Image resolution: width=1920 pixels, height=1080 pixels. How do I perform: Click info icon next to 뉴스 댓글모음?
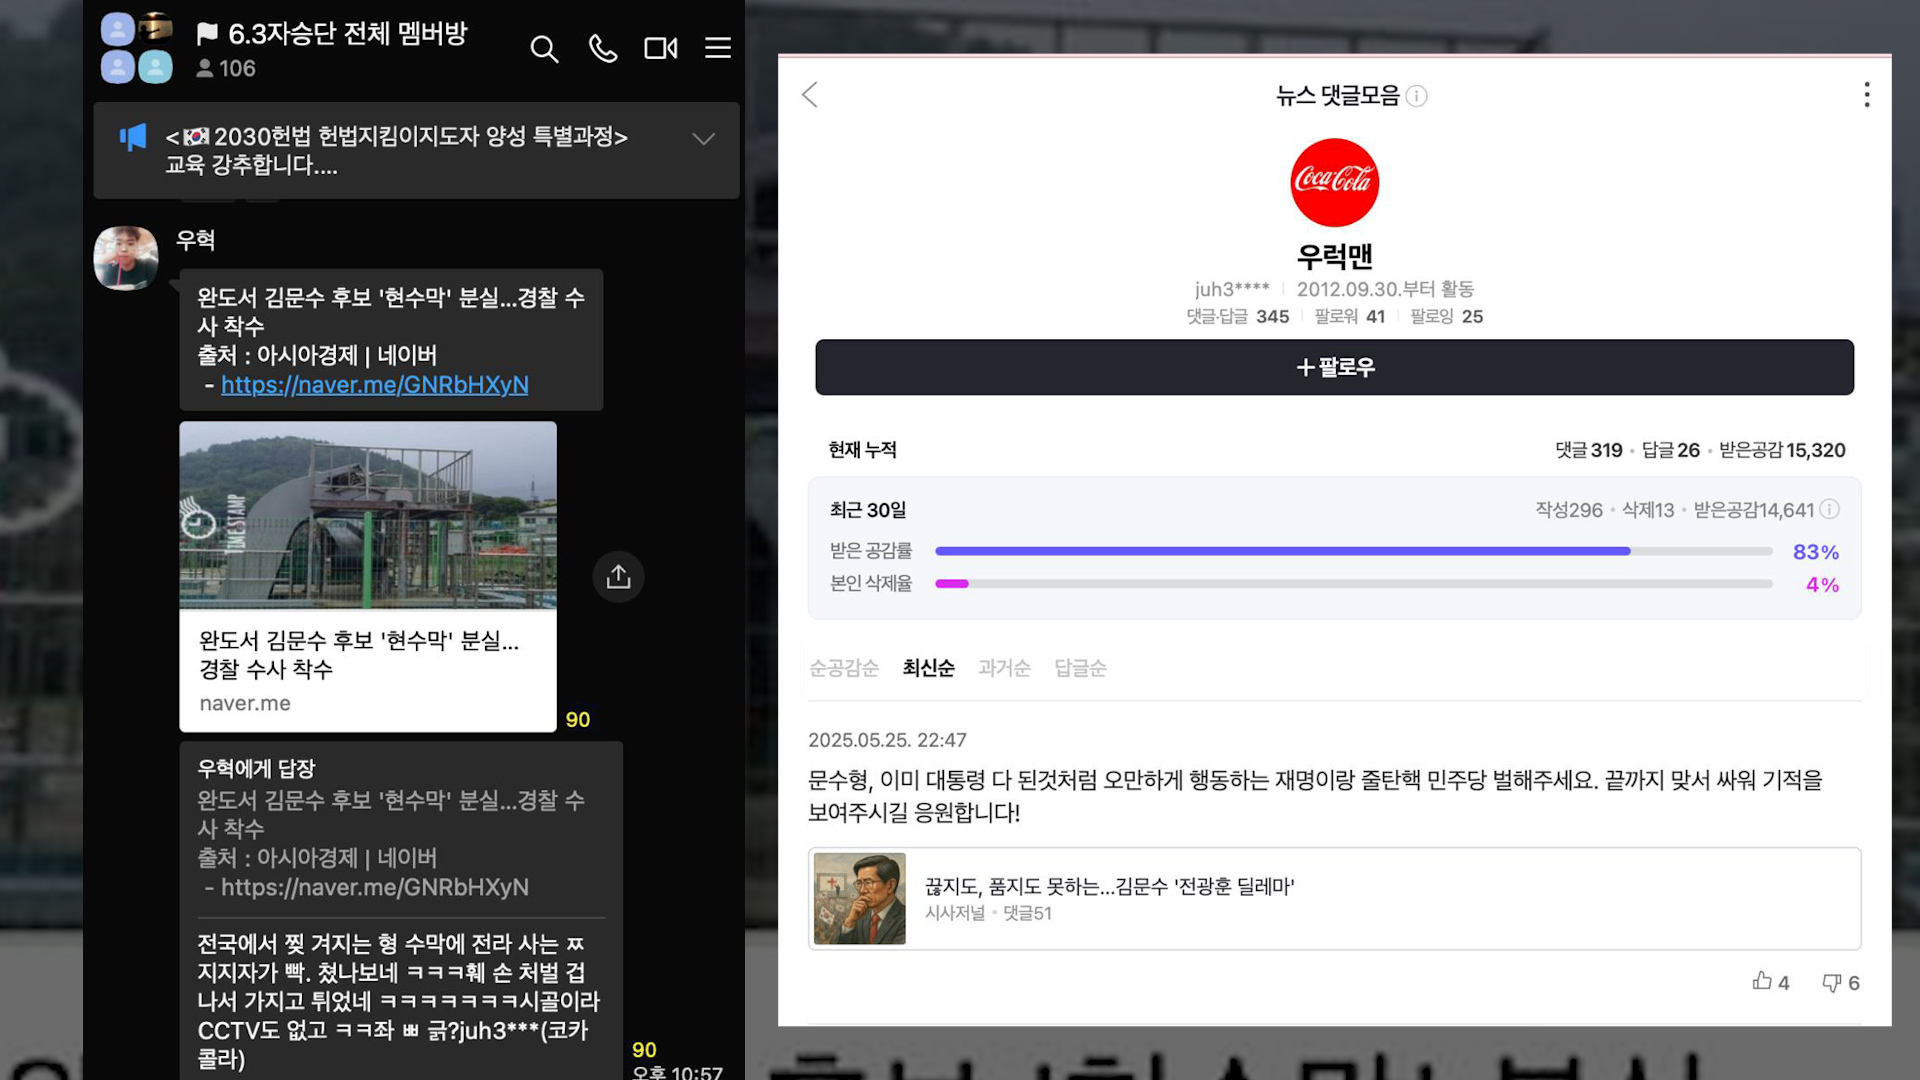coord(1416,96)
